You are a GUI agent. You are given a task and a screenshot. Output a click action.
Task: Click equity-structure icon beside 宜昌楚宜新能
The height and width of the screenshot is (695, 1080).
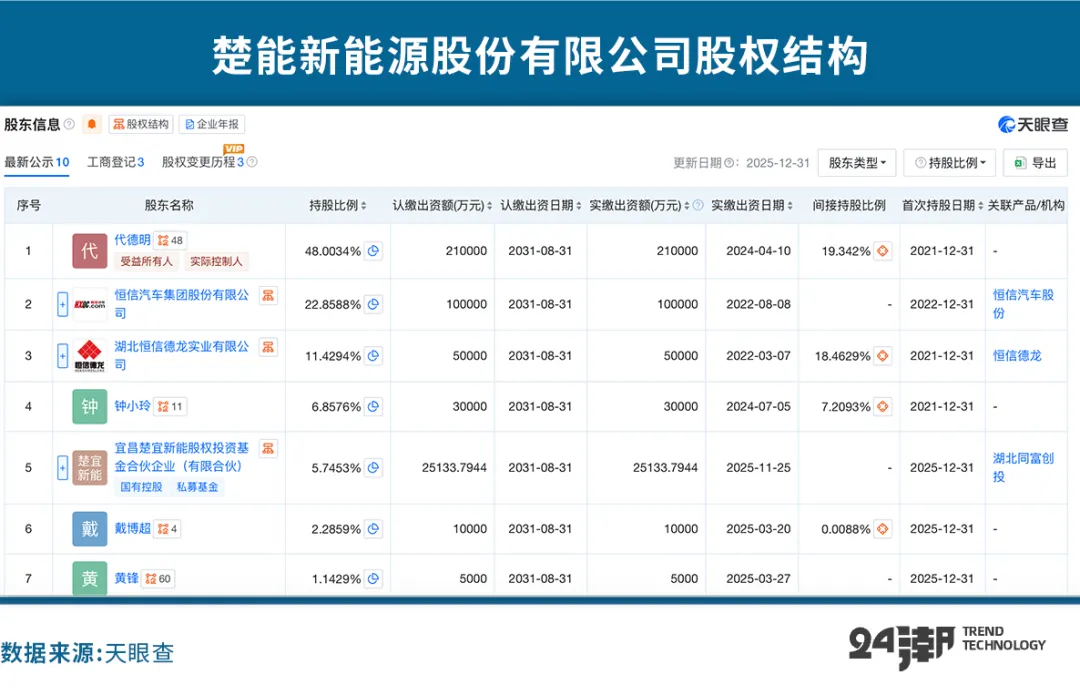tap(268, 448)
